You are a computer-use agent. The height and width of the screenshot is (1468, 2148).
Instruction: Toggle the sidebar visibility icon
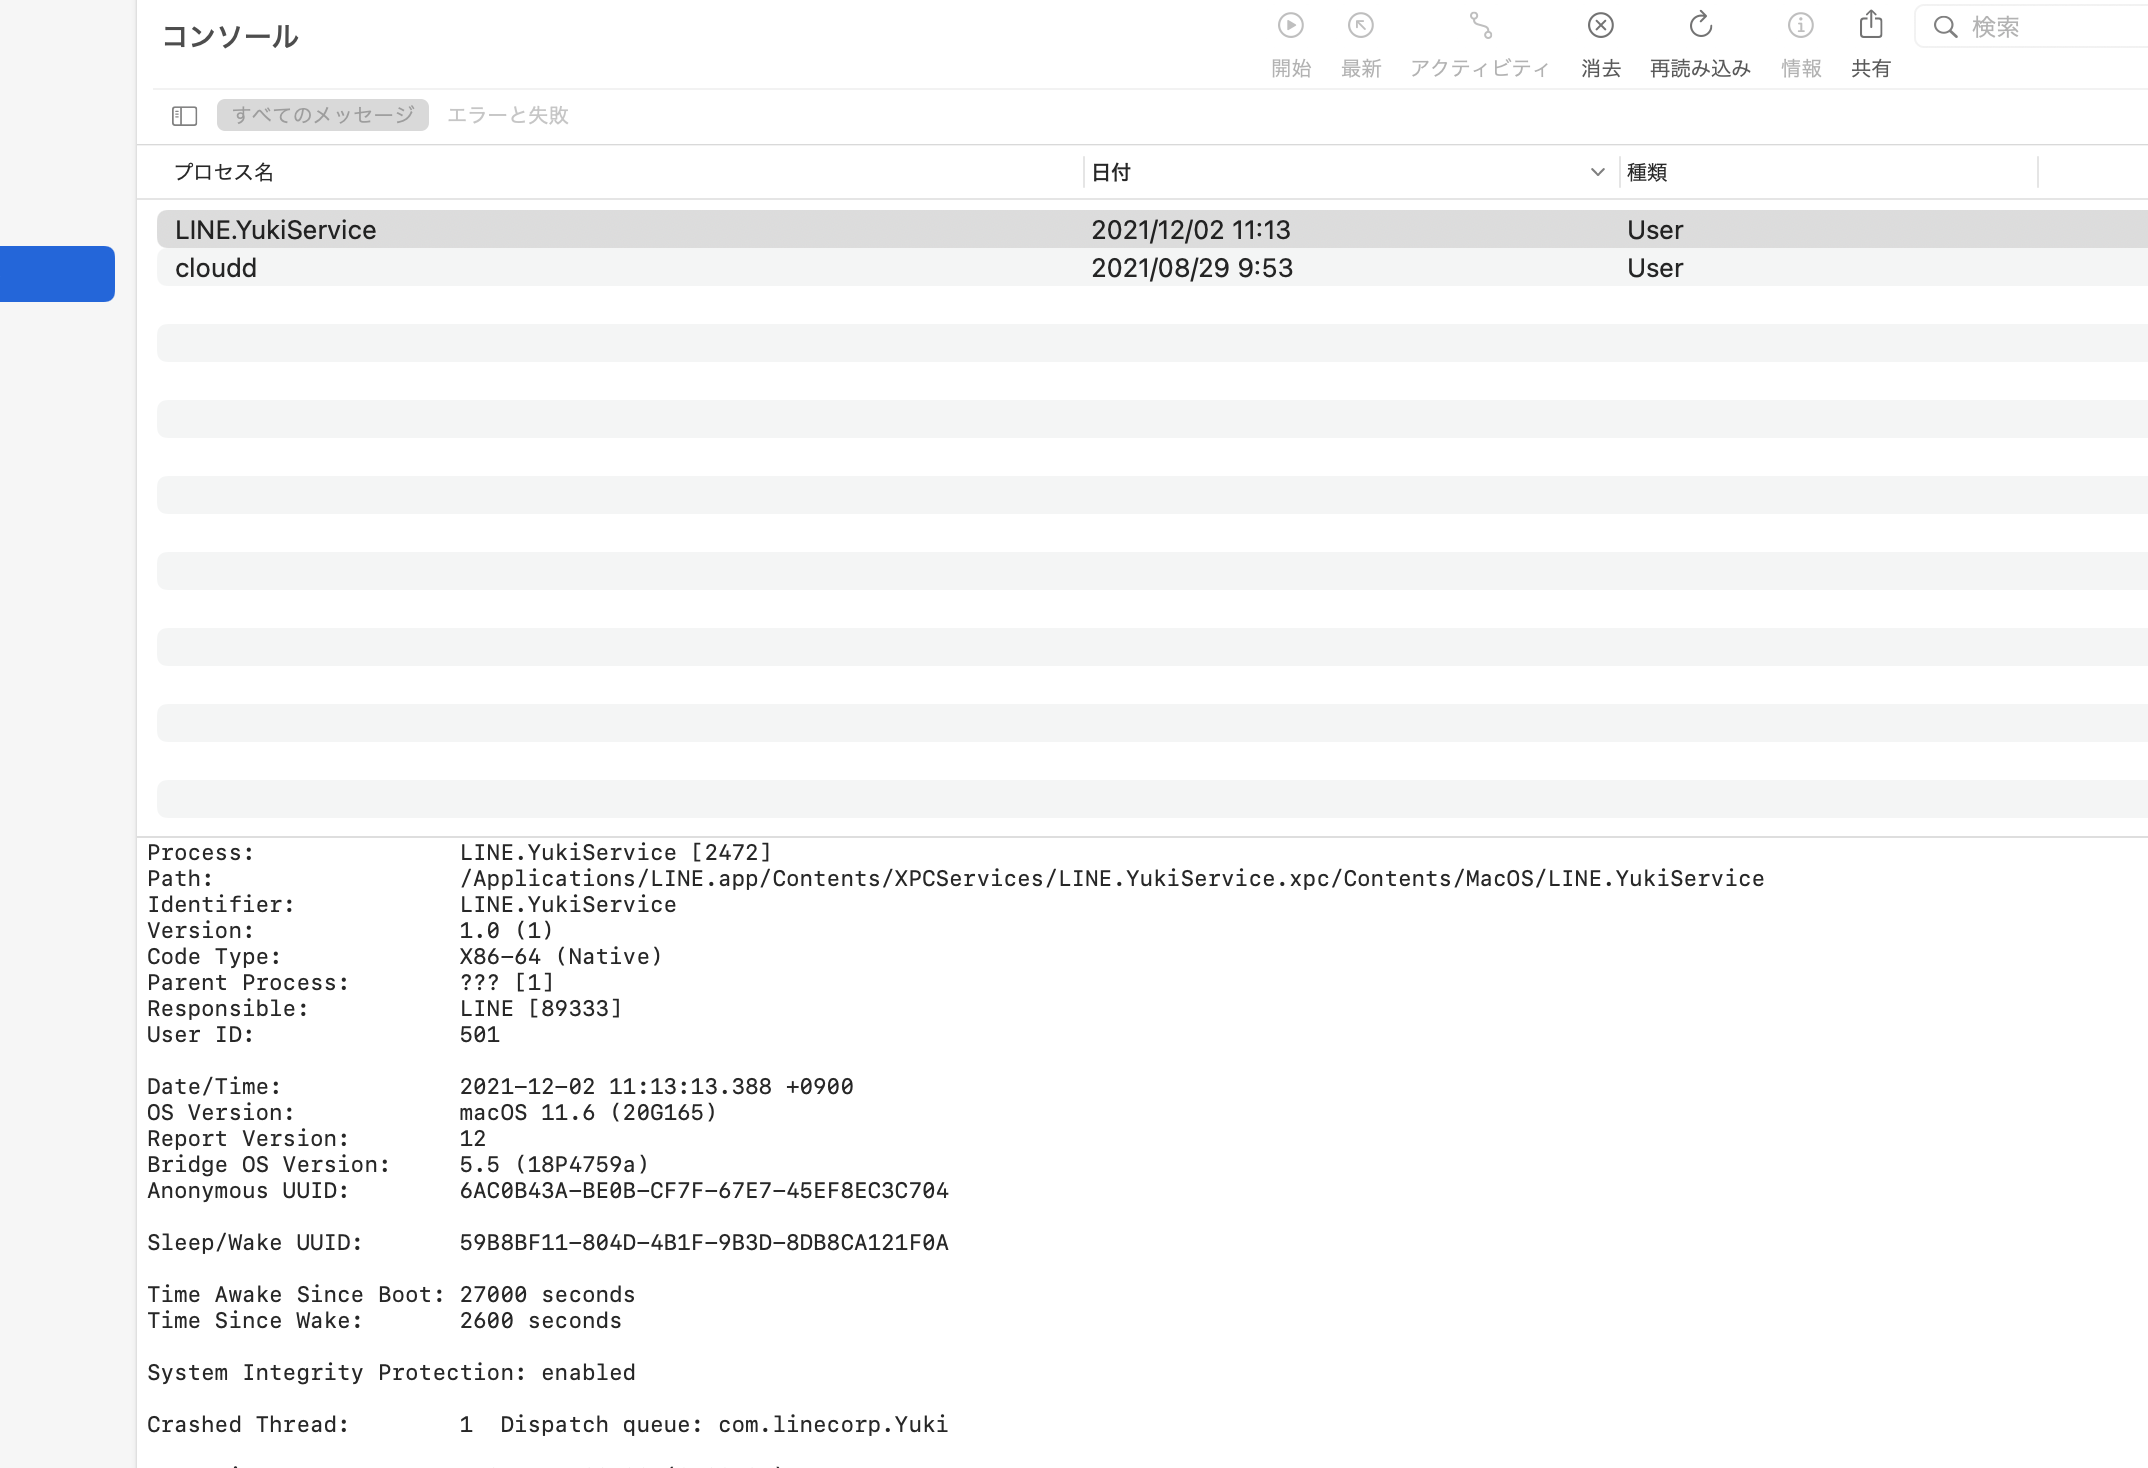(184, 116)
